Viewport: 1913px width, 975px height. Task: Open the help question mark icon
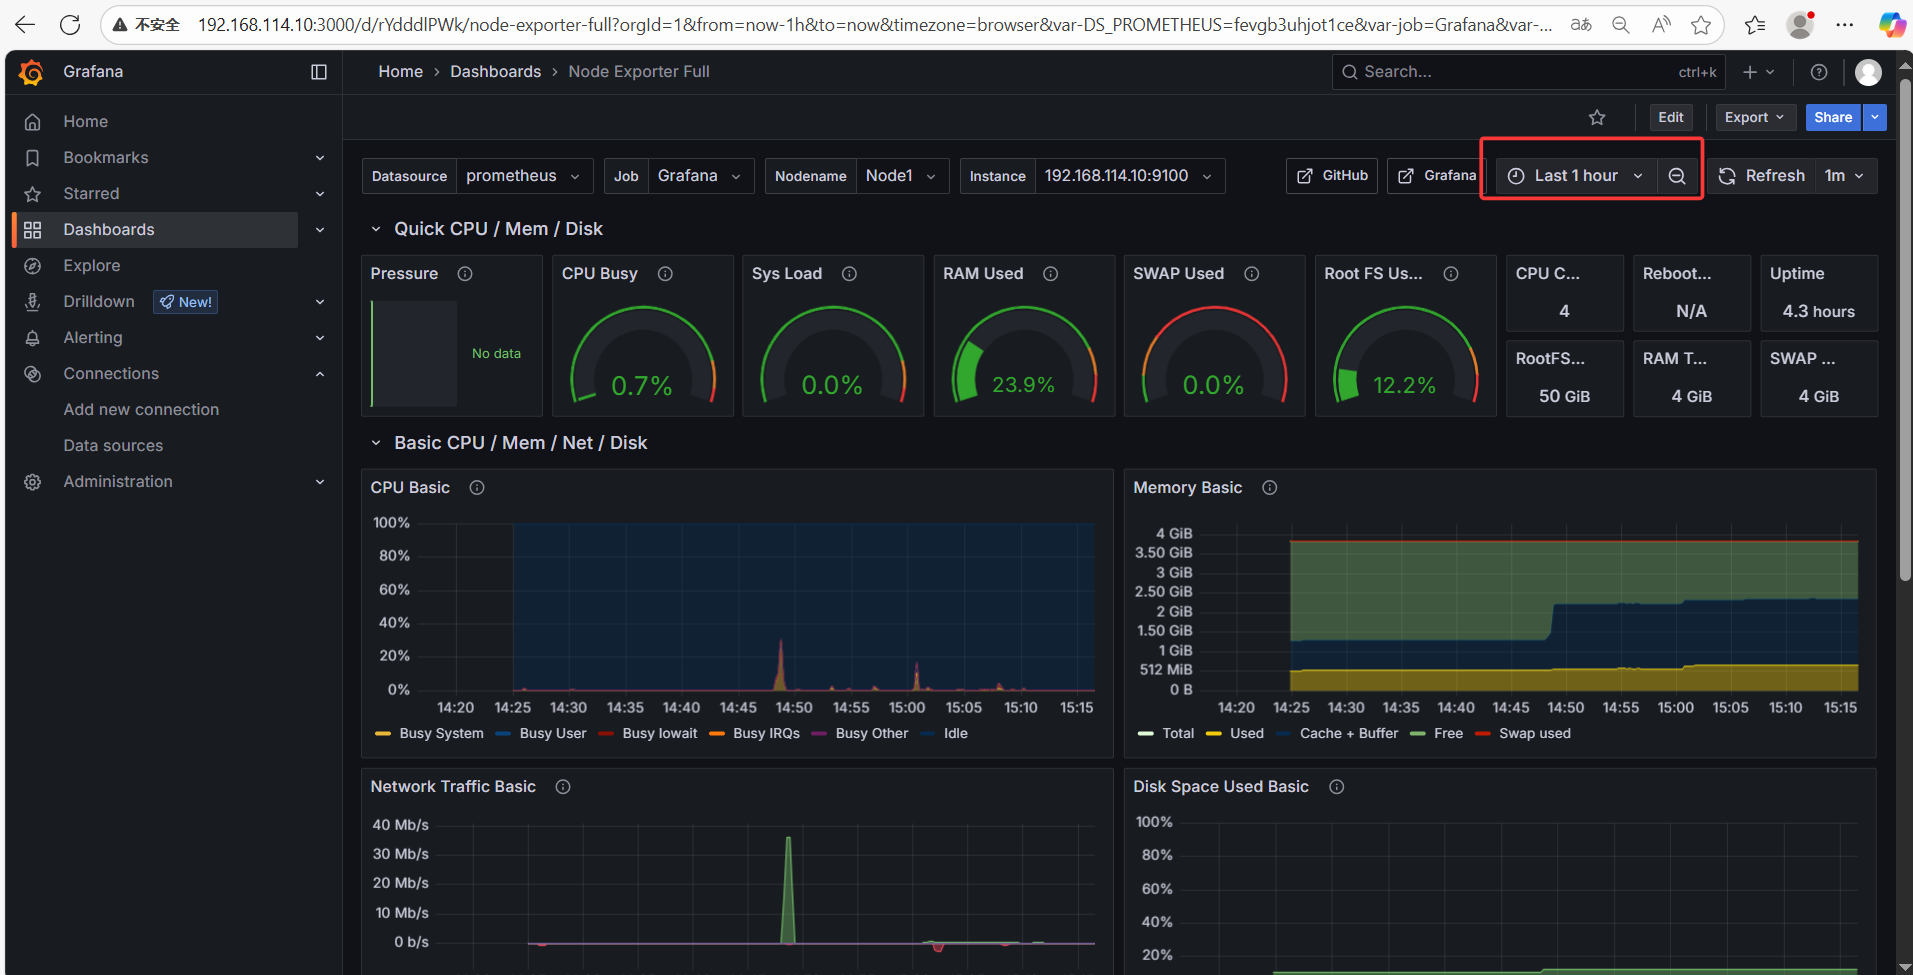(x=1819, y=72)
